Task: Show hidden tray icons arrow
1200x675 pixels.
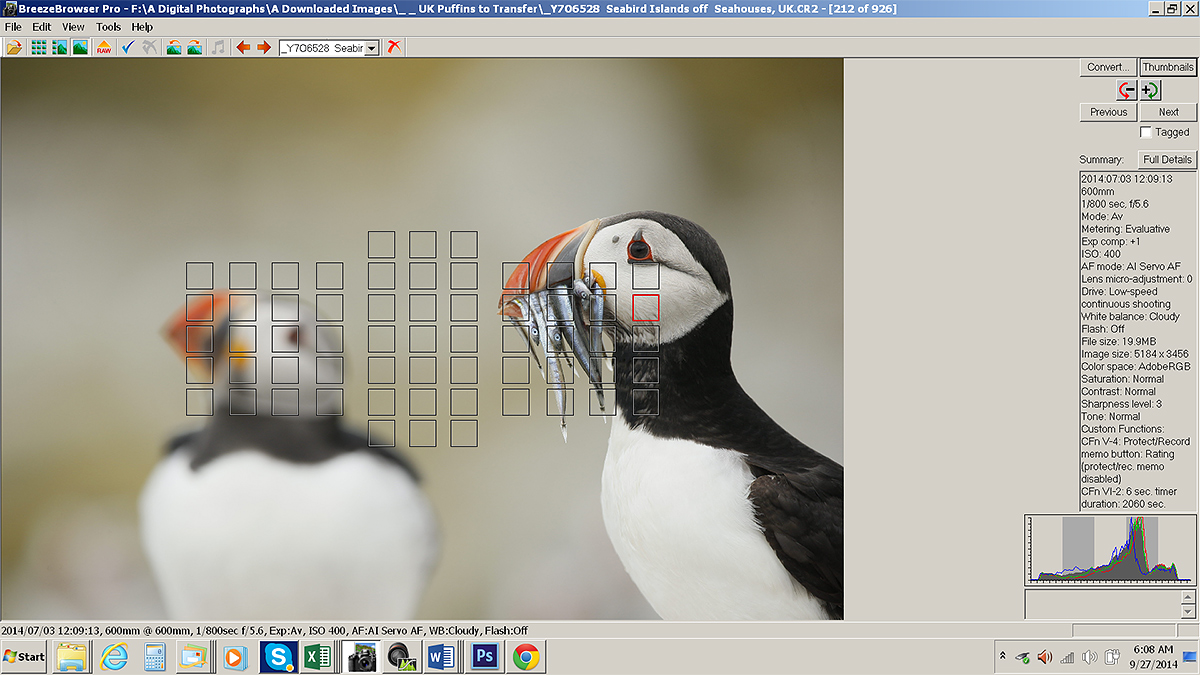Action: [x=1002, y=656]
